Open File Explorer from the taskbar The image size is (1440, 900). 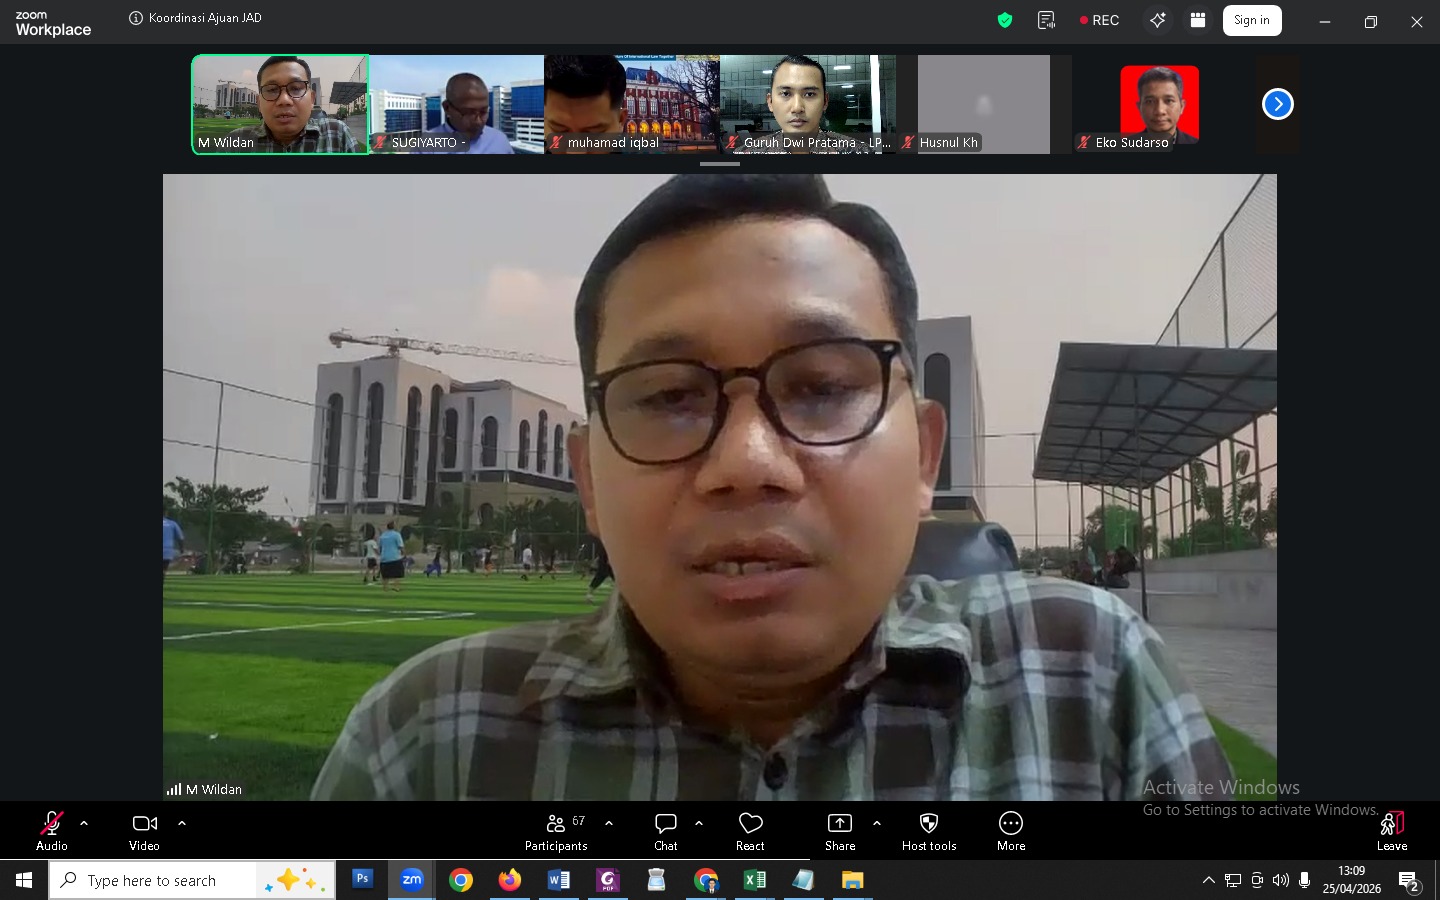(853, 880)
